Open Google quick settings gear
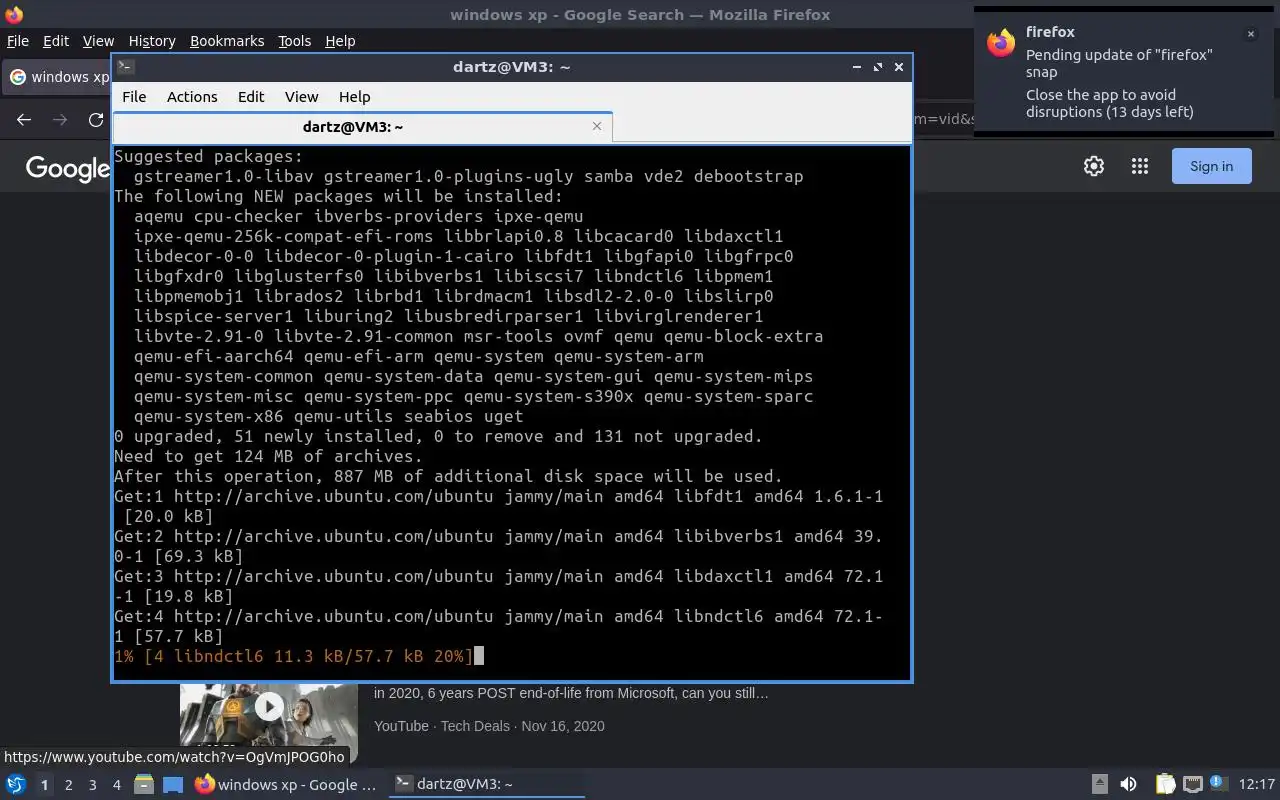 click(1094, 166)
